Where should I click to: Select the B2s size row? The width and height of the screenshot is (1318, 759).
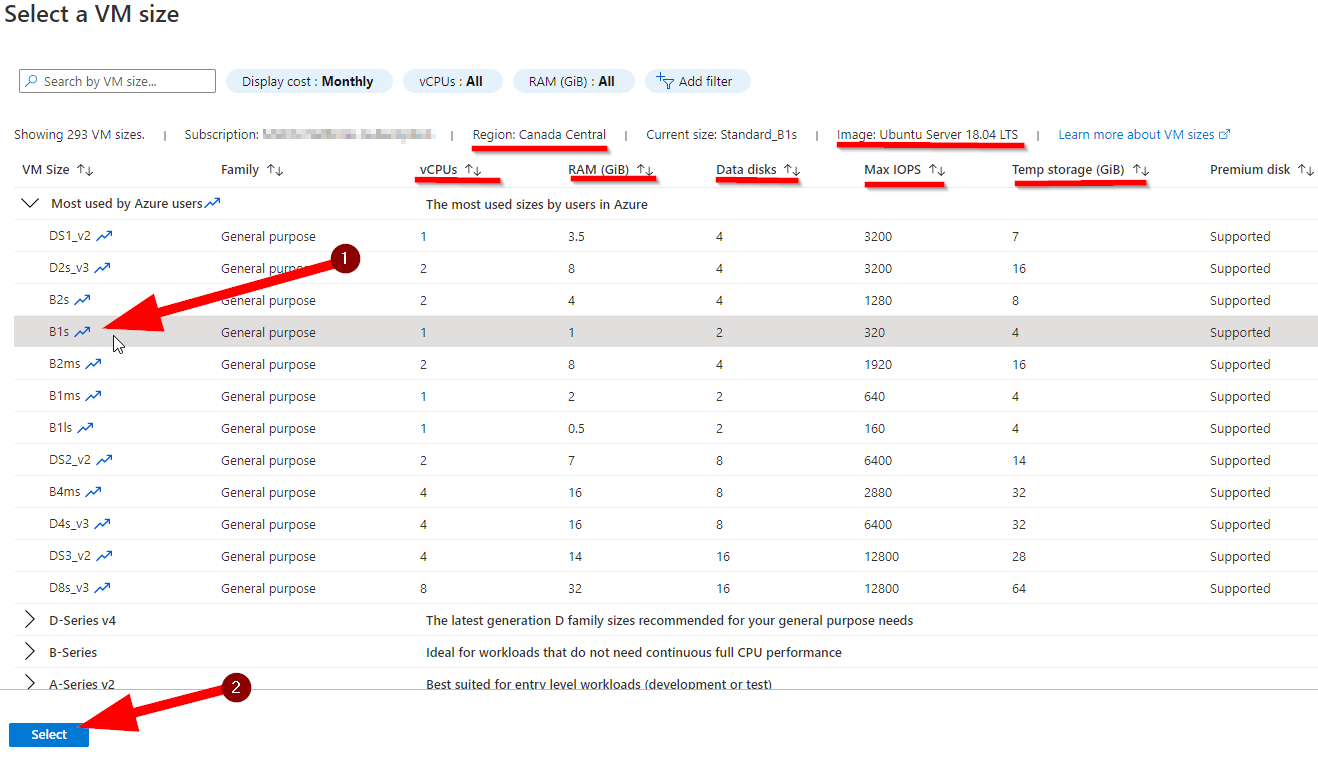[x=666, y=300]
